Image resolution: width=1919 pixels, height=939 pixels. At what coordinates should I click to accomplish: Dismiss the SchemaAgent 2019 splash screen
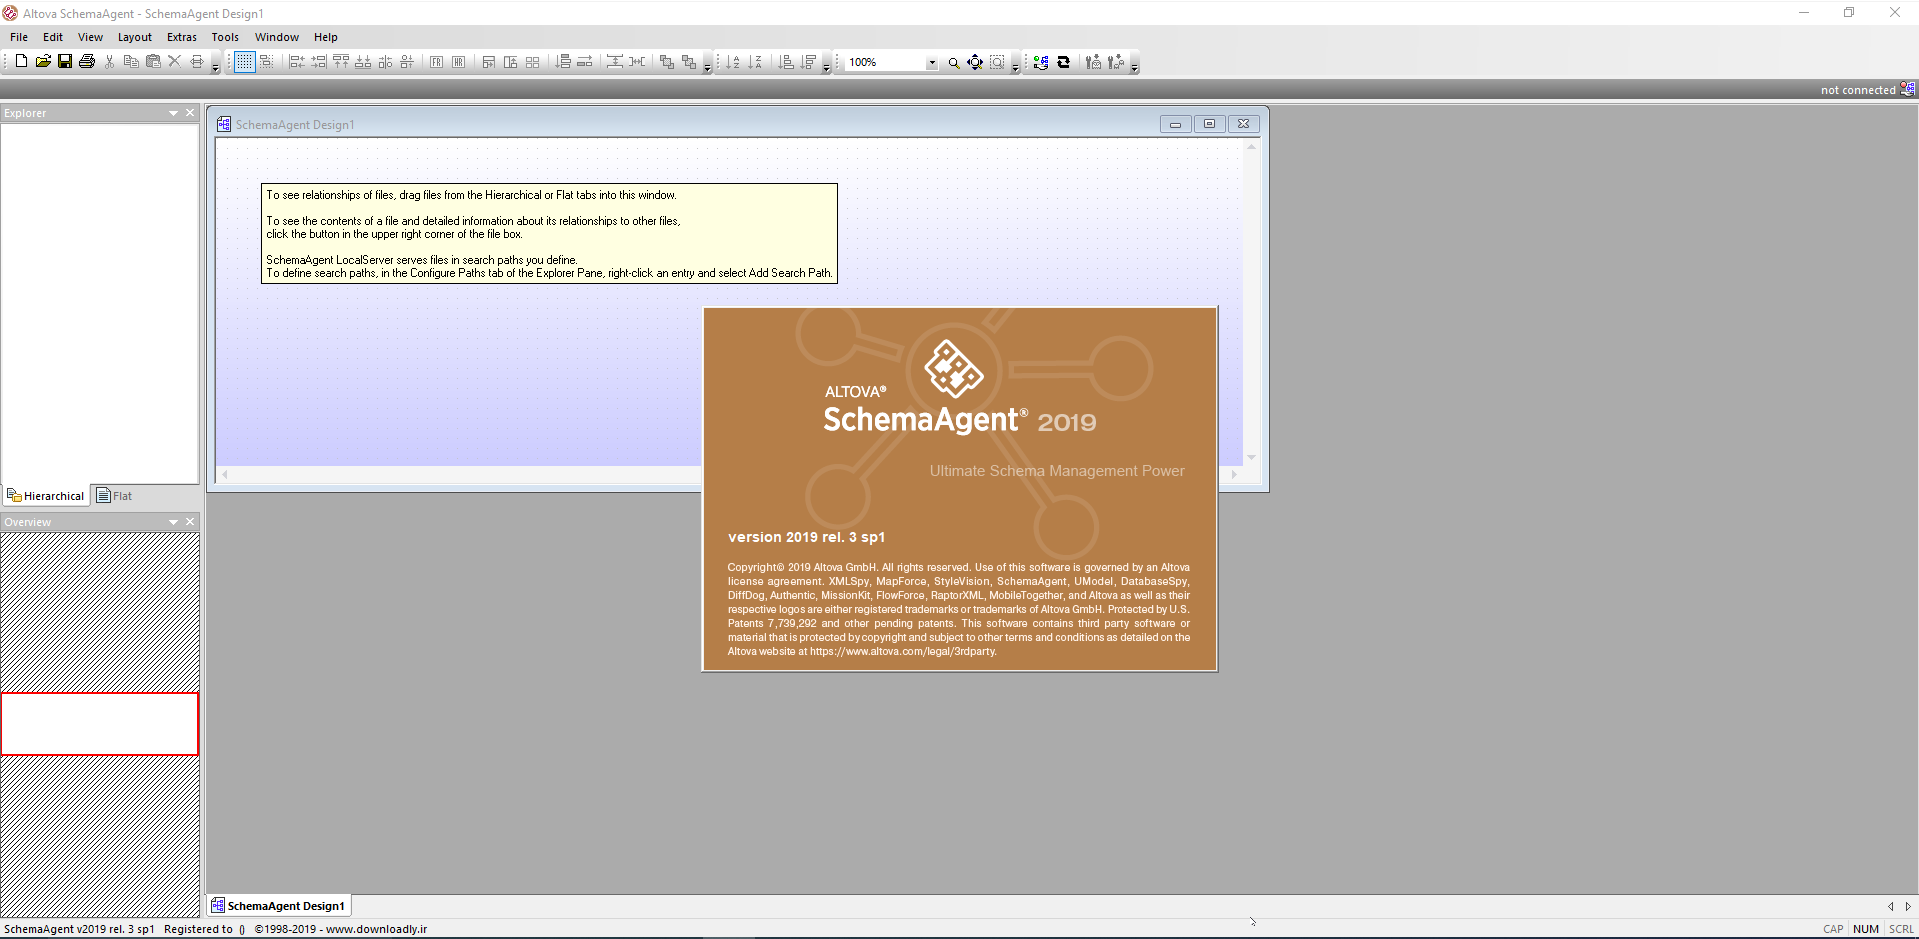[x=960, y=489]
